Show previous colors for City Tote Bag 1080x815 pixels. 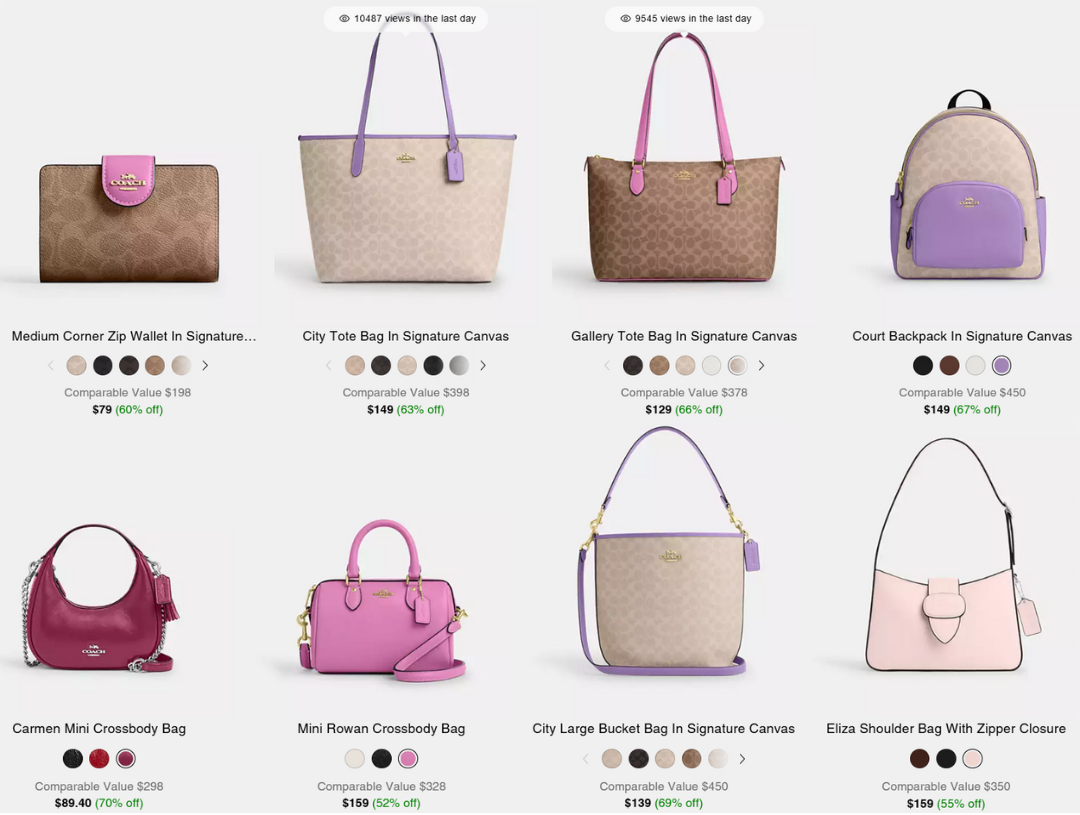[x=329, y=366]
